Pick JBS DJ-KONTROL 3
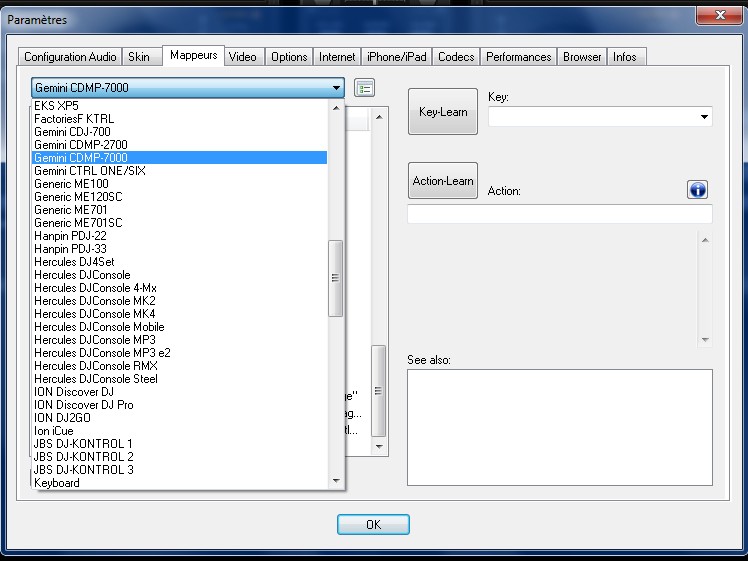This screenshot has height=561, width=748. (x=179, y=470)
